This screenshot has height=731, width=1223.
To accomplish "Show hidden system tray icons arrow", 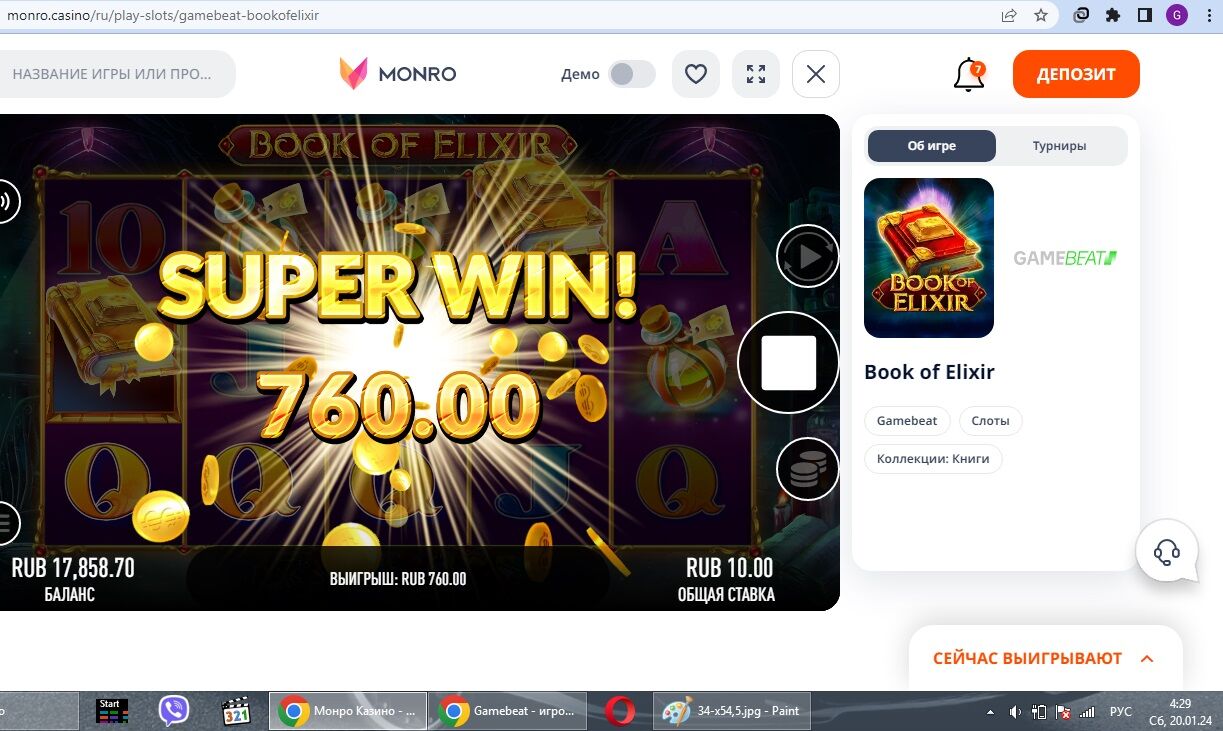I will (x=990, y=712).
